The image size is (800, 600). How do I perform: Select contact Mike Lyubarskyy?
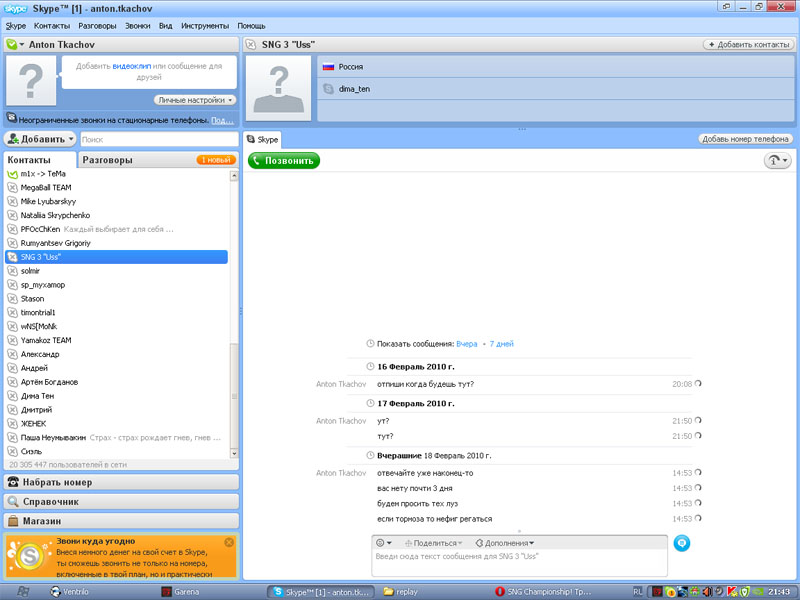click(x=117, y=202)
